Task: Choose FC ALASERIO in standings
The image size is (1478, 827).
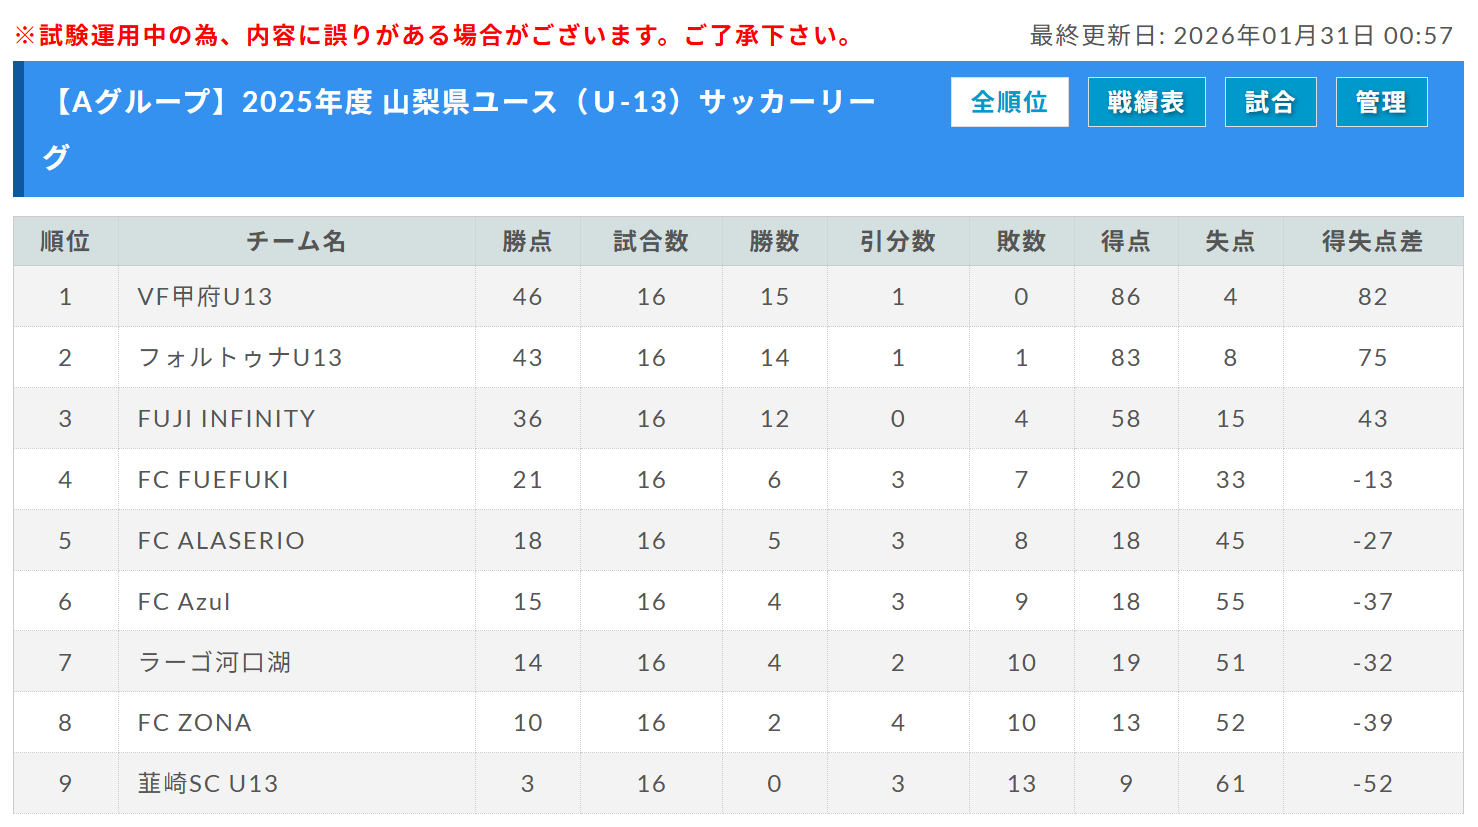Action: coord(221,541)
